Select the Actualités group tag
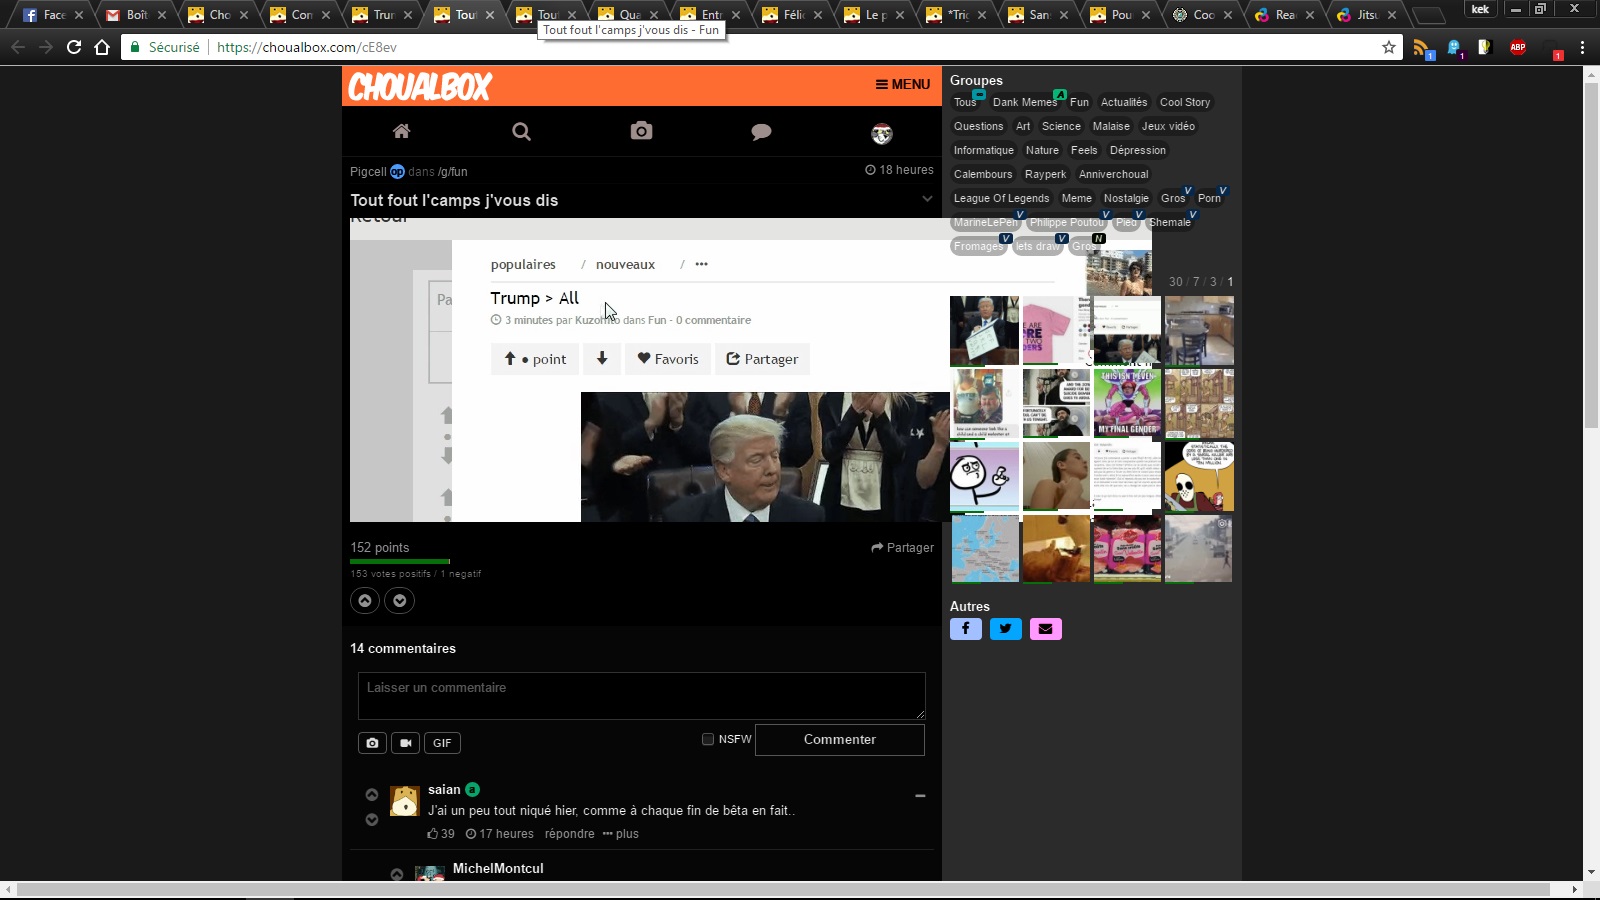The height and width of the screenshot is (900, 1600). (x=1124, y=102)
